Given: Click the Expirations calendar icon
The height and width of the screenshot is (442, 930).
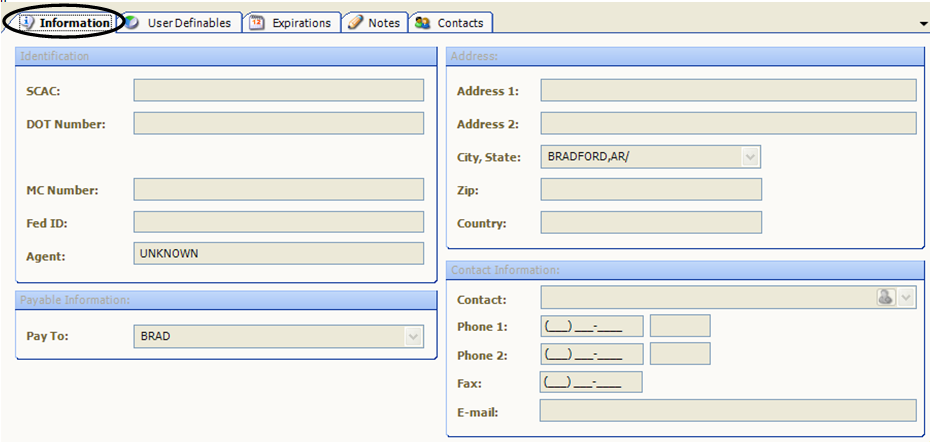Looking at the screenshot, I should coord(256,23).
